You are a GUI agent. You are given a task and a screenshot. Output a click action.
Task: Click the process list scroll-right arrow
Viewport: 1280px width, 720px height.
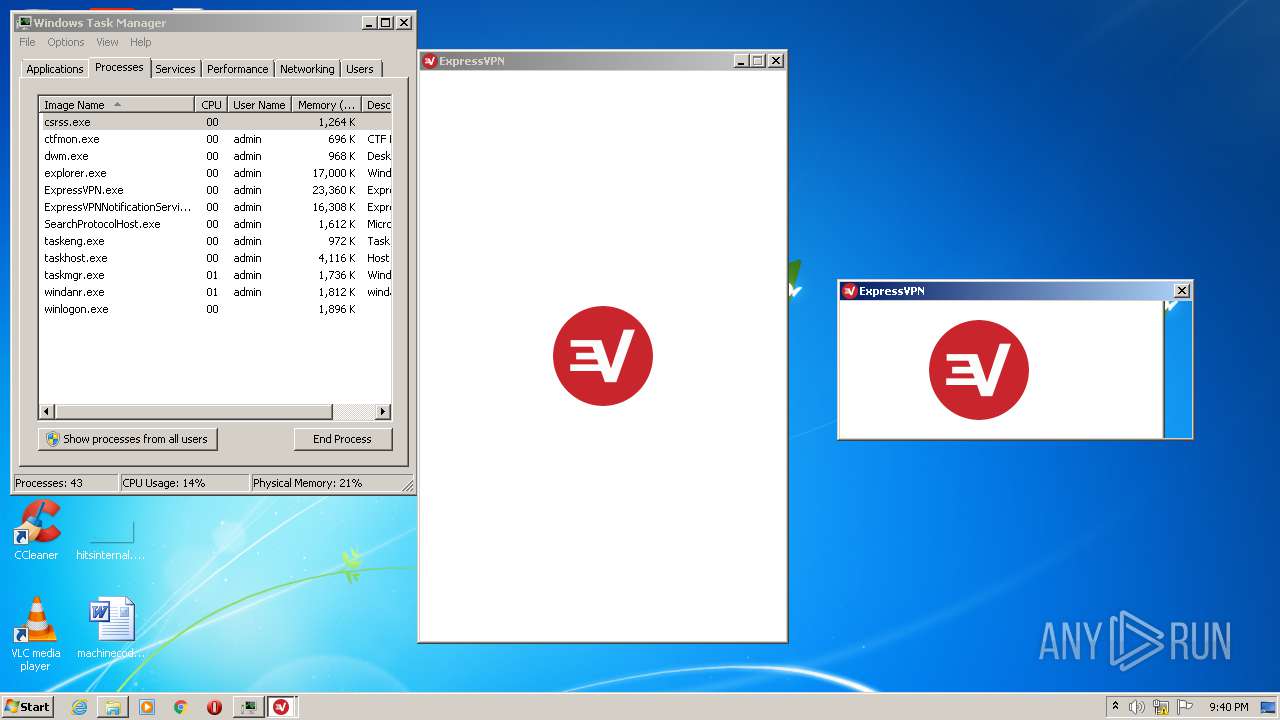(382, 412)
